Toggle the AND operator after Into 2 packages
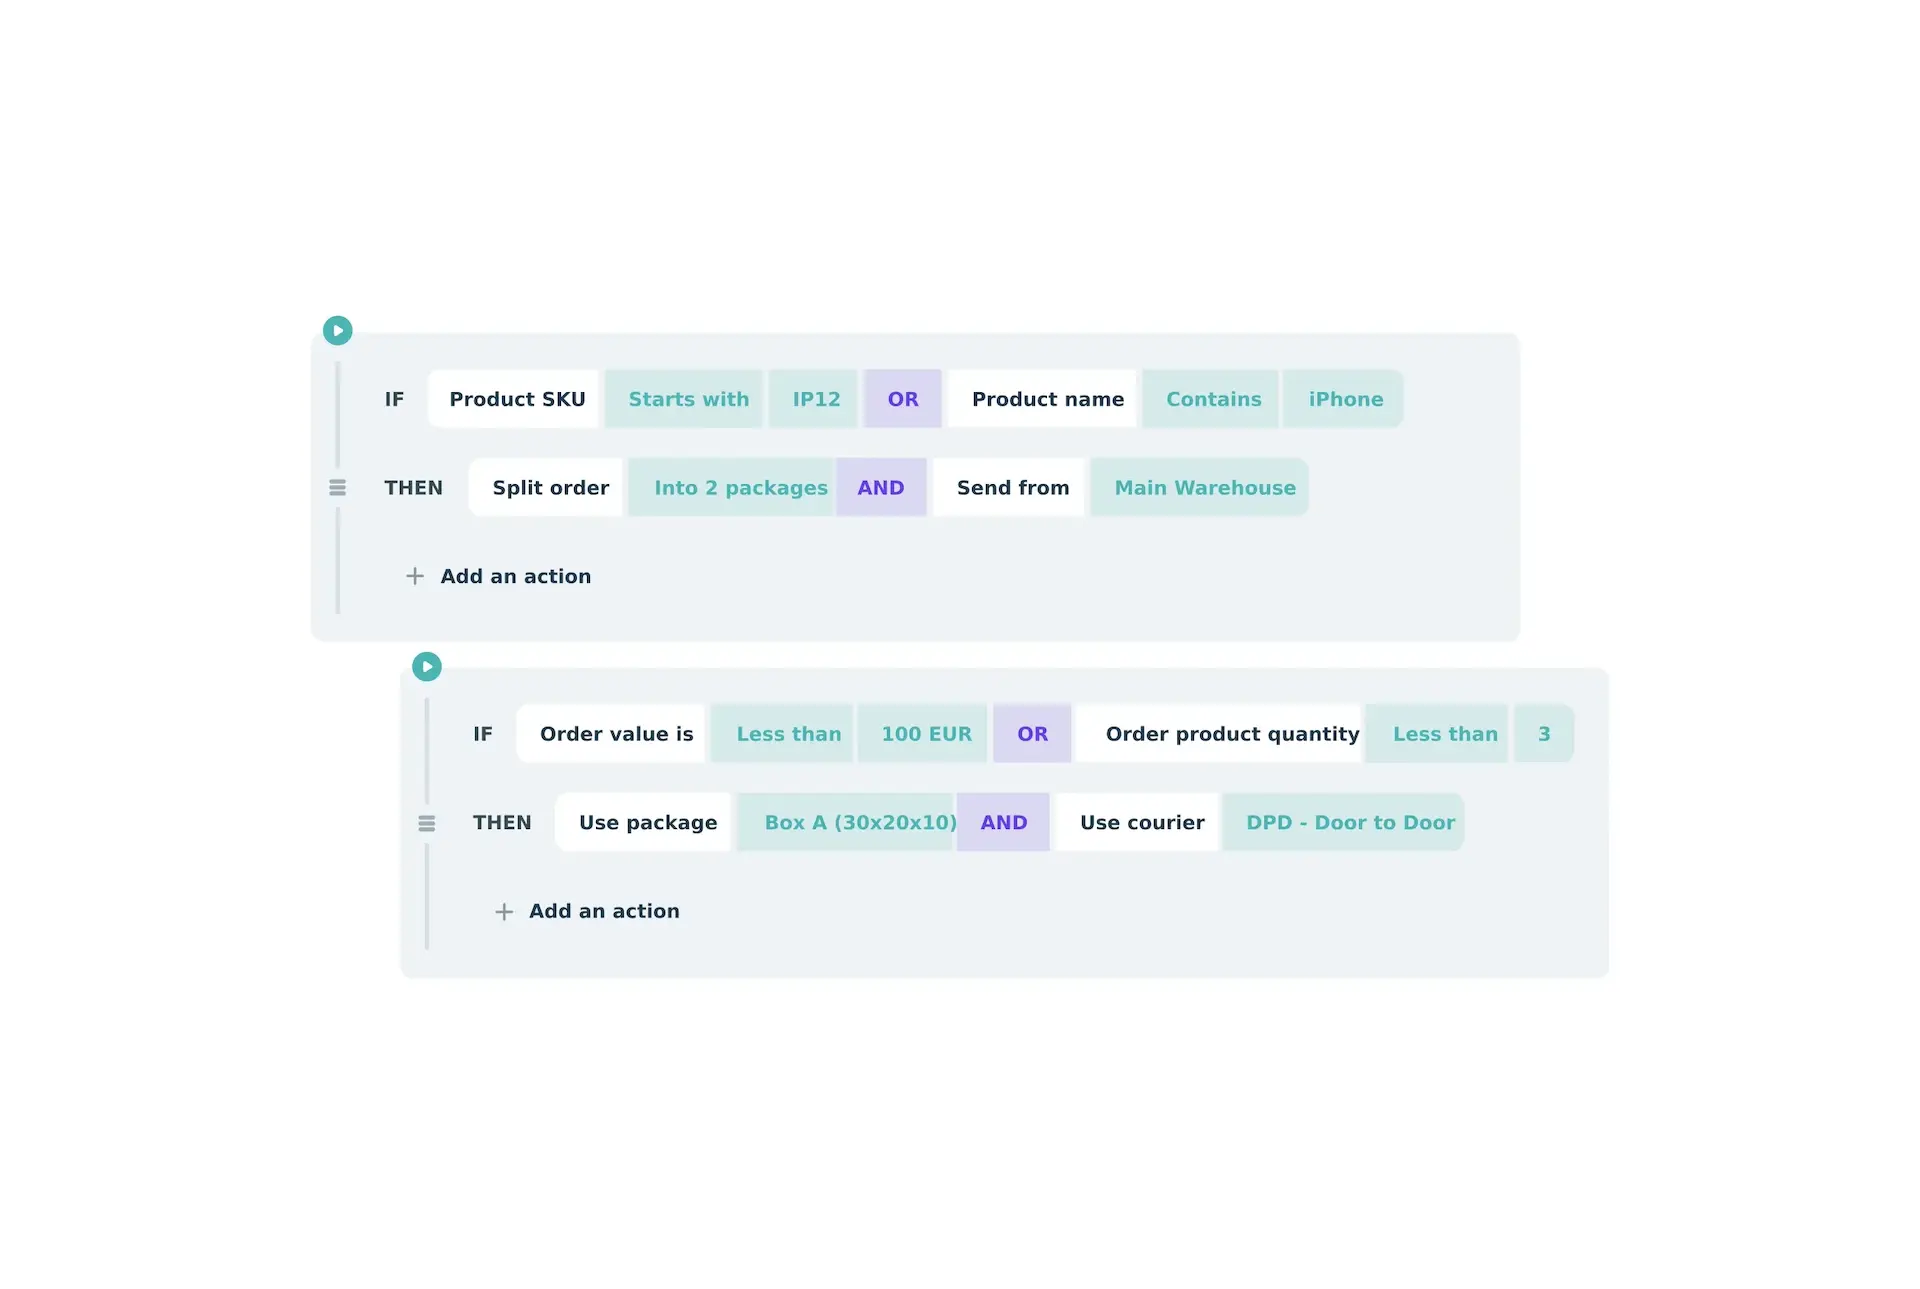1920x1289 pixels. (x=880, y=488)
